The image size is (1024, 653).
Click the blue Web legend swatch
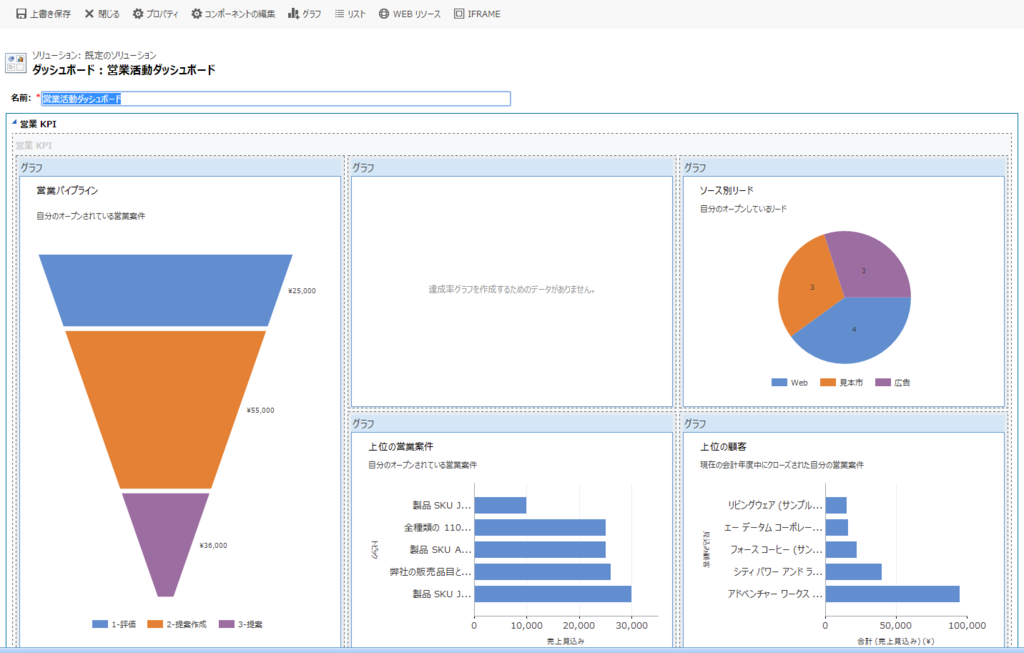click(x=779, y=383)
